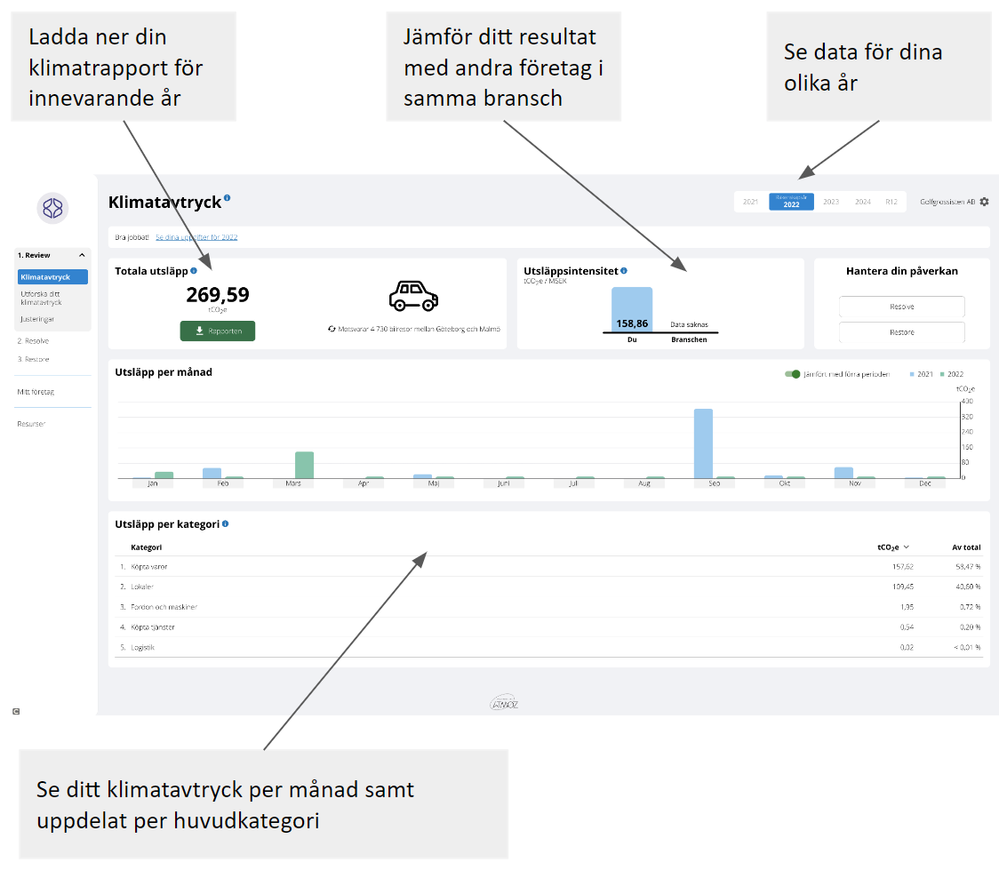Toggle Jämfört med förra perioden switch
Screen dimensions: 999x870
[792, 374]
